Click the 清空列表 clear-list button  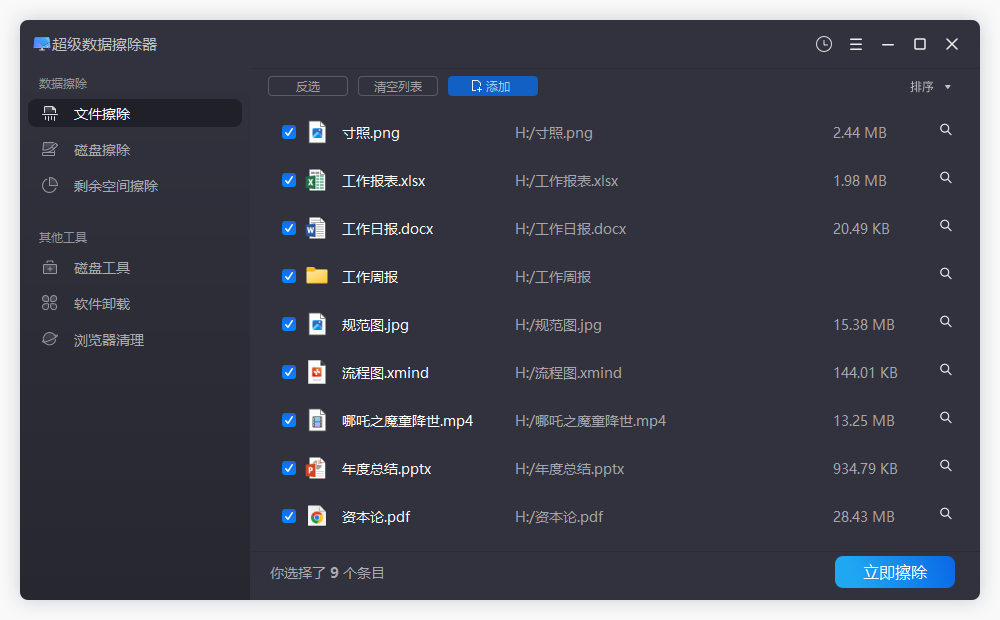click(397, 86)
